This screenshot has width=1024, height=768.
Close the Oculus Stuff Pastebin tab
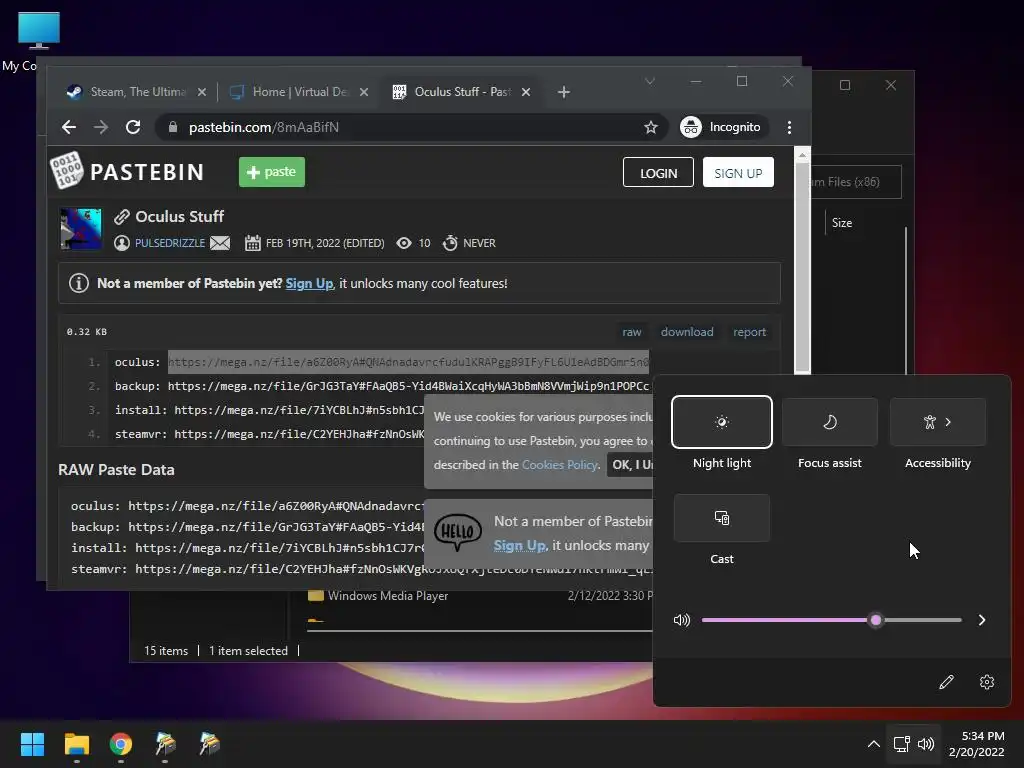pyautogui.click(x=526, y=92)
